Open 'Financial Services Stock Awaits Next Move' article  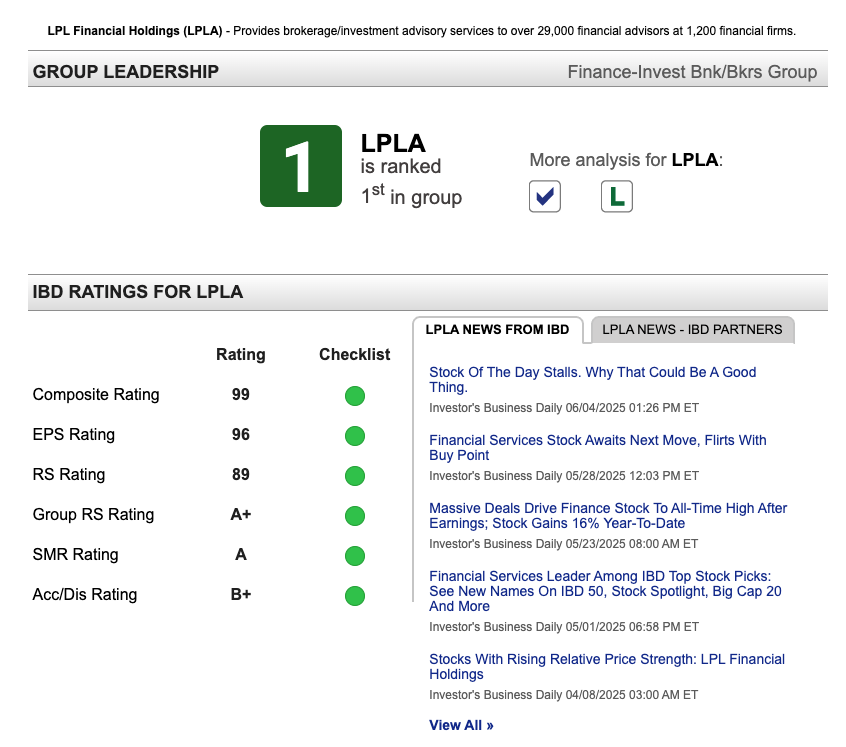(x=597, y=448)
